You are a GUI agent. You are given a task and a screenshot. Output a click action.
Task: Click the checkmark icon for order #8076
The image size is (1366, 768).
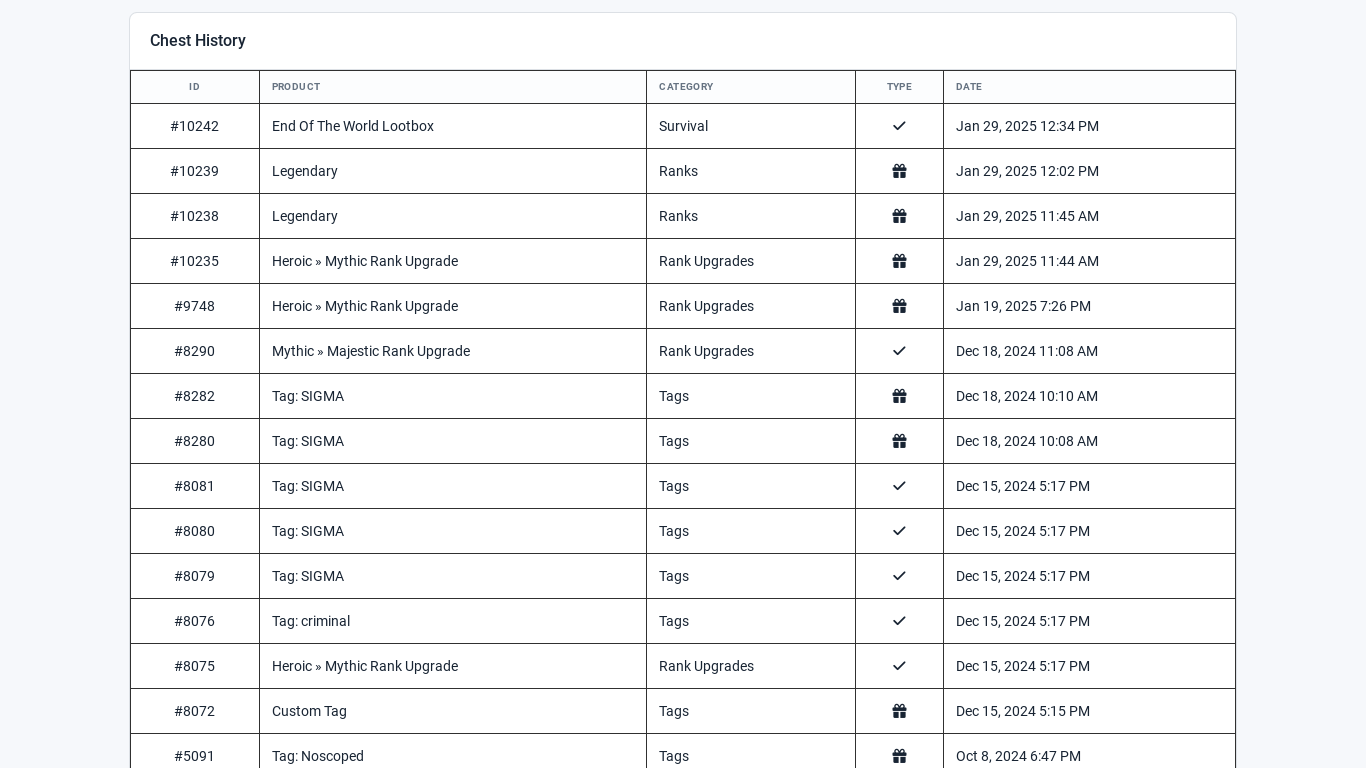coord(899,621)
